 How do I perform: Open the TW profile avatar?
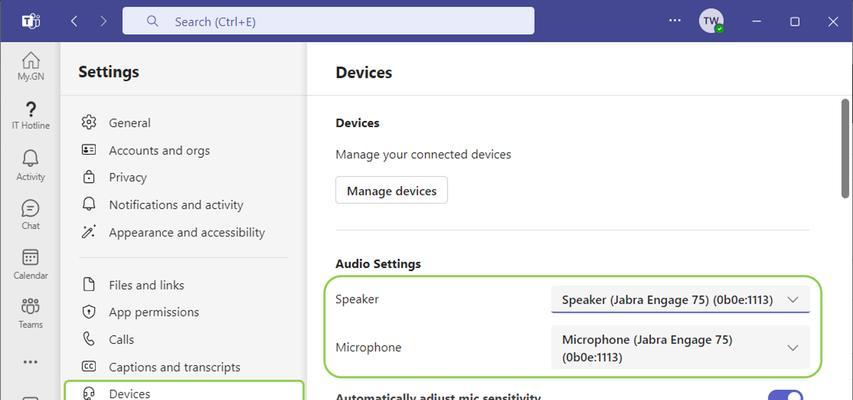click(711, 21)
